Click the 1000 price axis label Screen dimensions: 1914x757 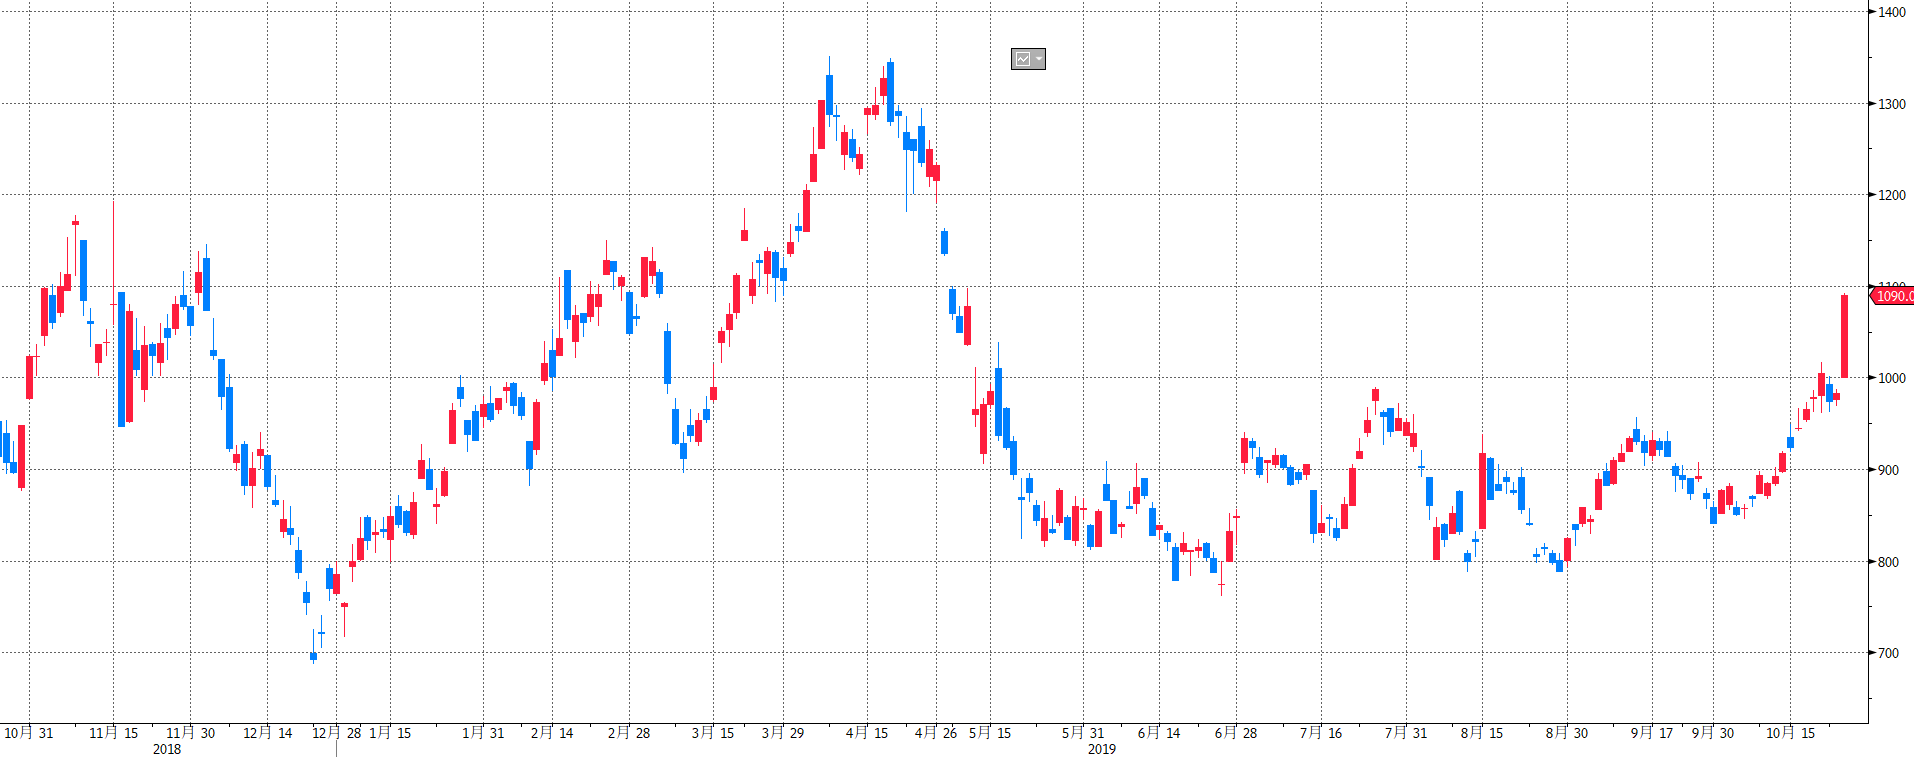click(x=1891, y=378)
